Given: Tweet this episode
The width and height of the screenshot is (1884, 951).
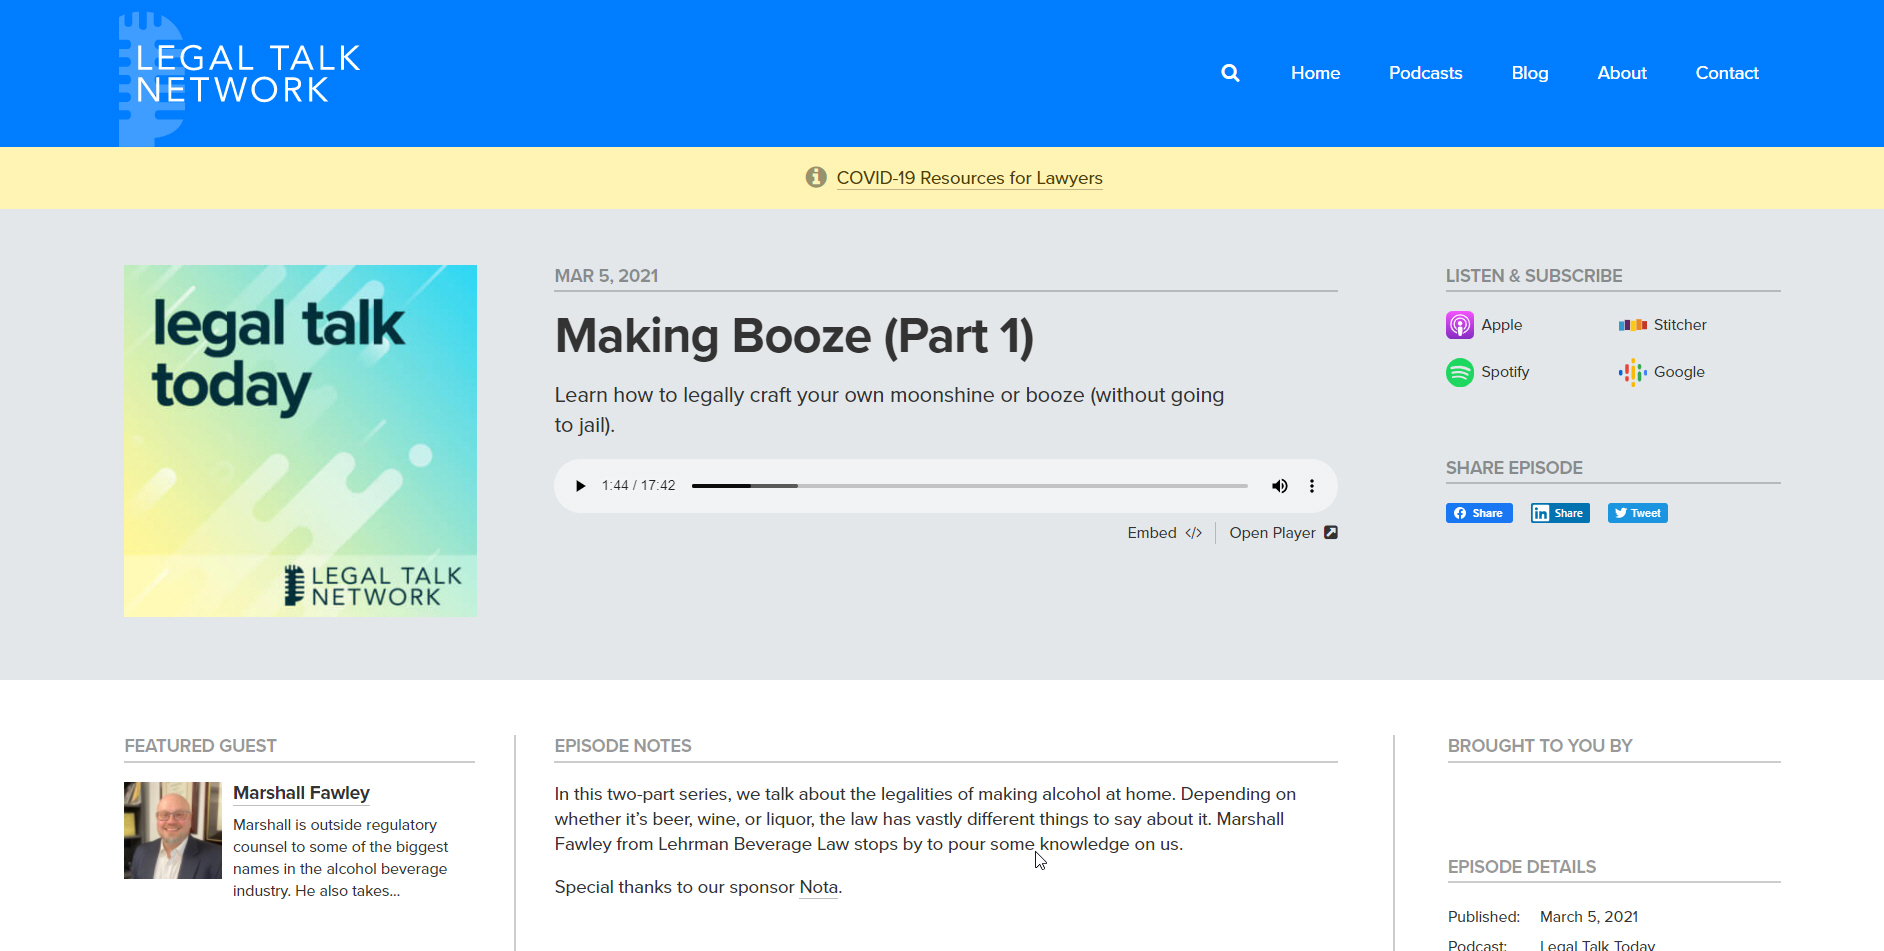Looking at the screenshot, I should pyautogui.click(x=1638, y=513).
